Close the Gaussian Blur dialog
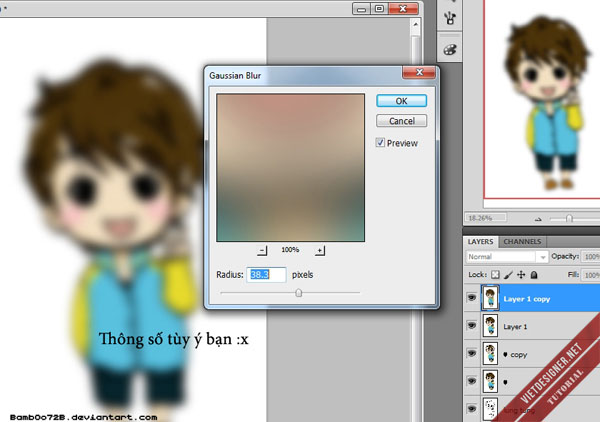The height and width of the screenshot is (422, 600). (419, 72)
